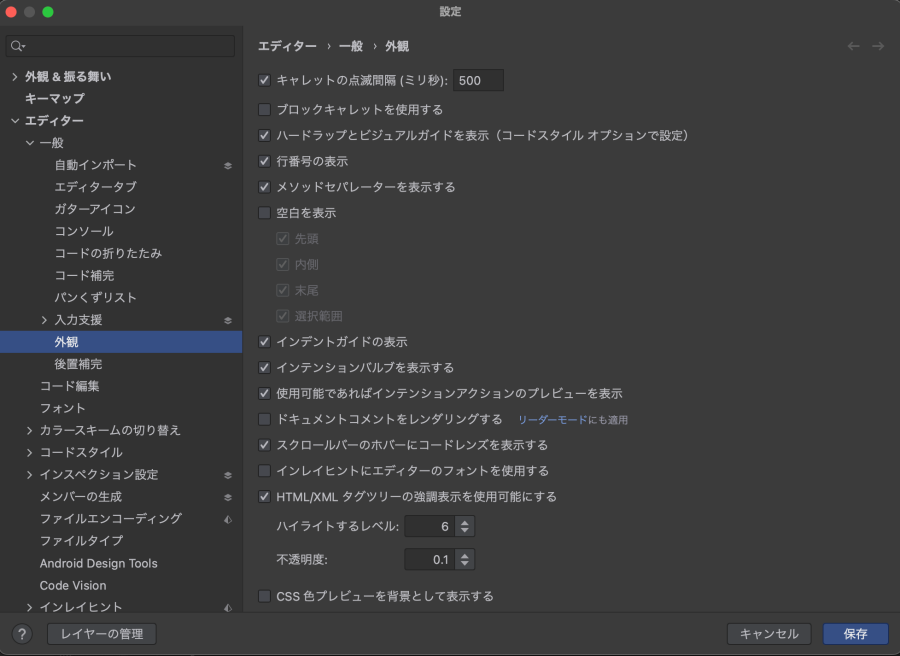Click layer icon next to 自動インポート
Image resolution: width=900 pixels, height=656 pixels.
(228, 165)
